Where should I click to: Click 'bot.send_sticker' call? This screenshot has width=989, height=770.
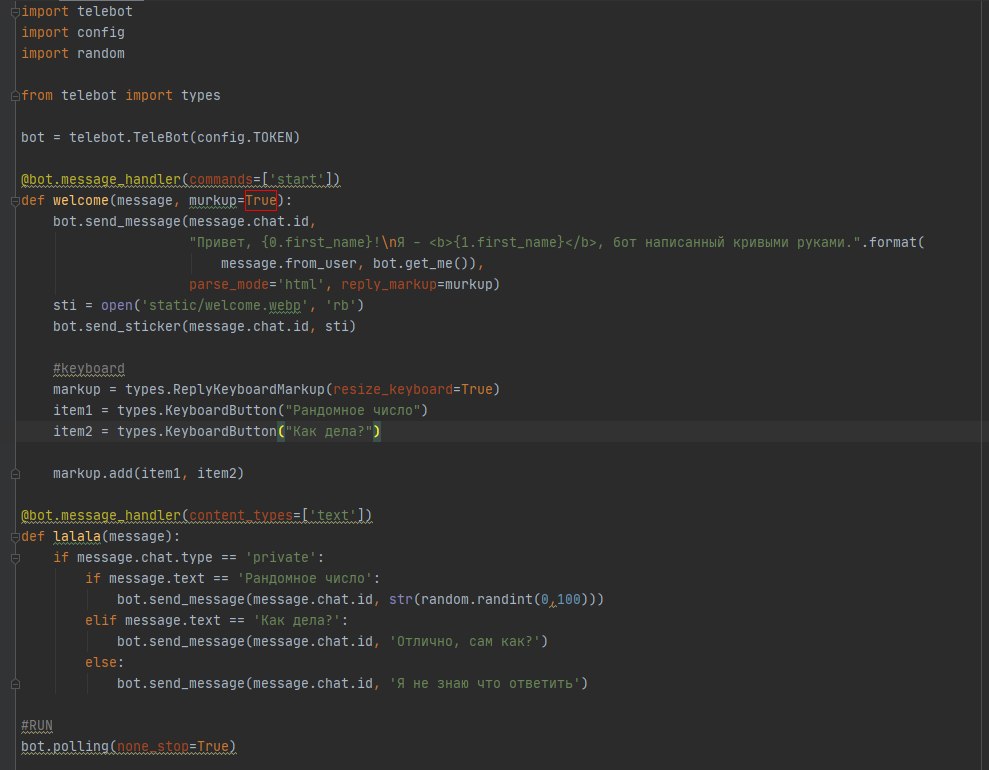point(117,326)
